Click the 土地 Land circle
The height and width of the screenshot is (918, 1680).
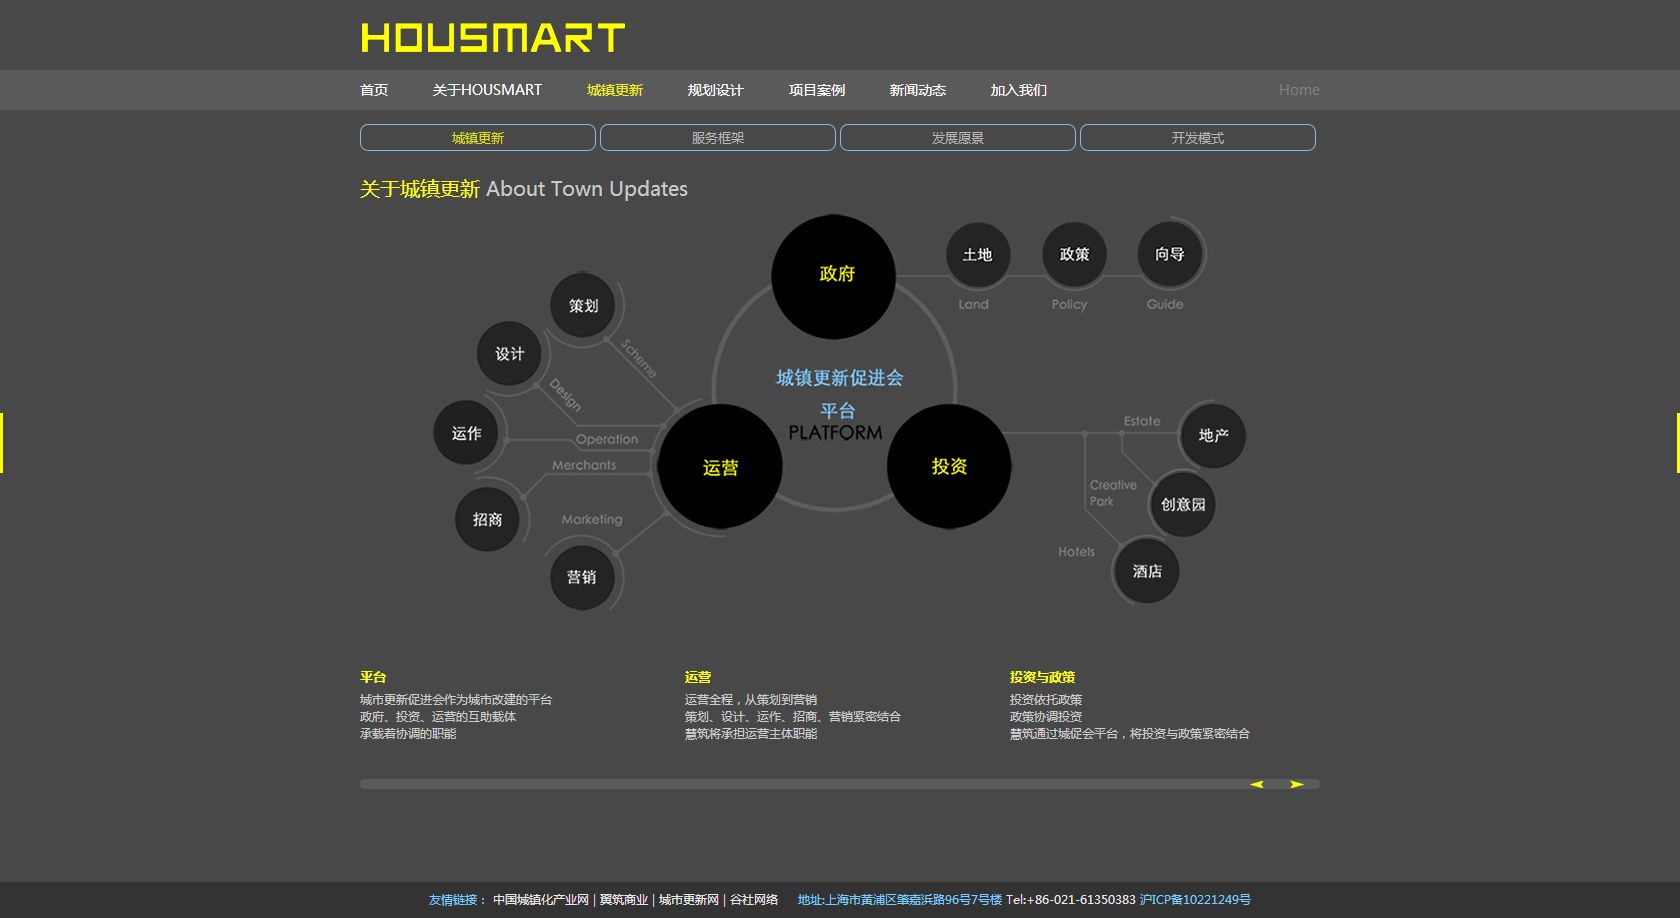click(x=977, y=255)
